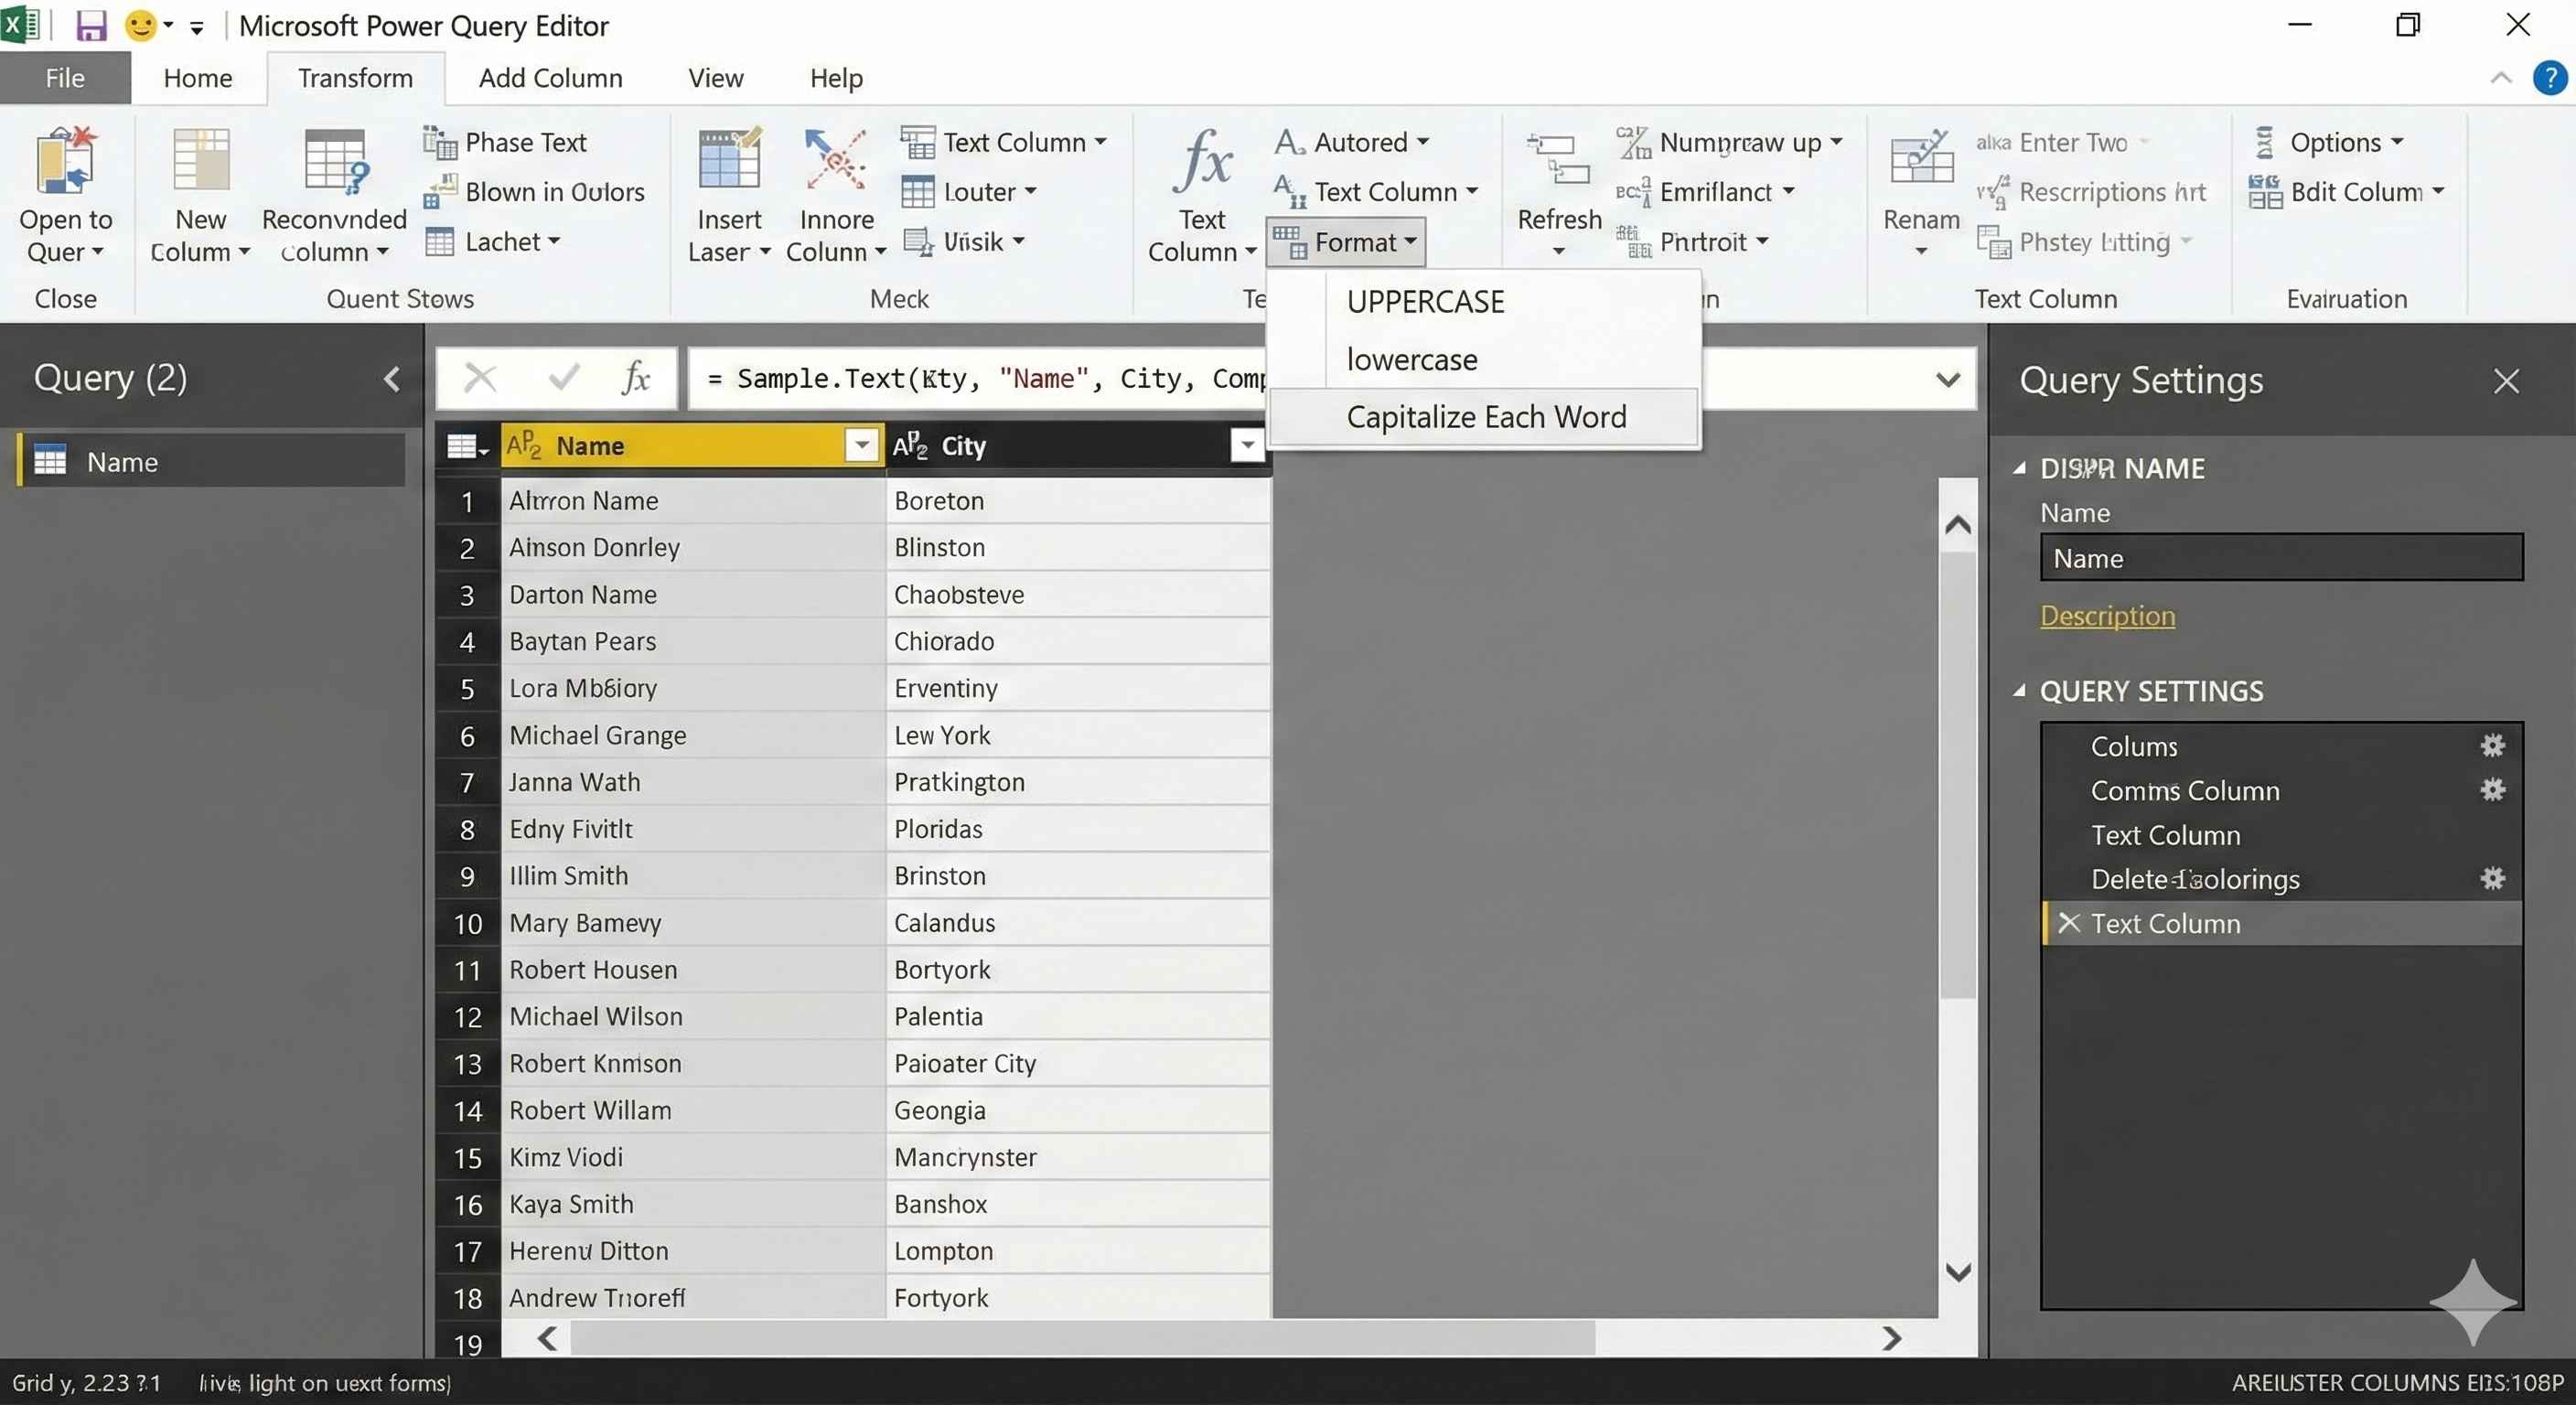Cancel formula with the X button
Screen dimensions: 2576x1405
click(480, 378)
